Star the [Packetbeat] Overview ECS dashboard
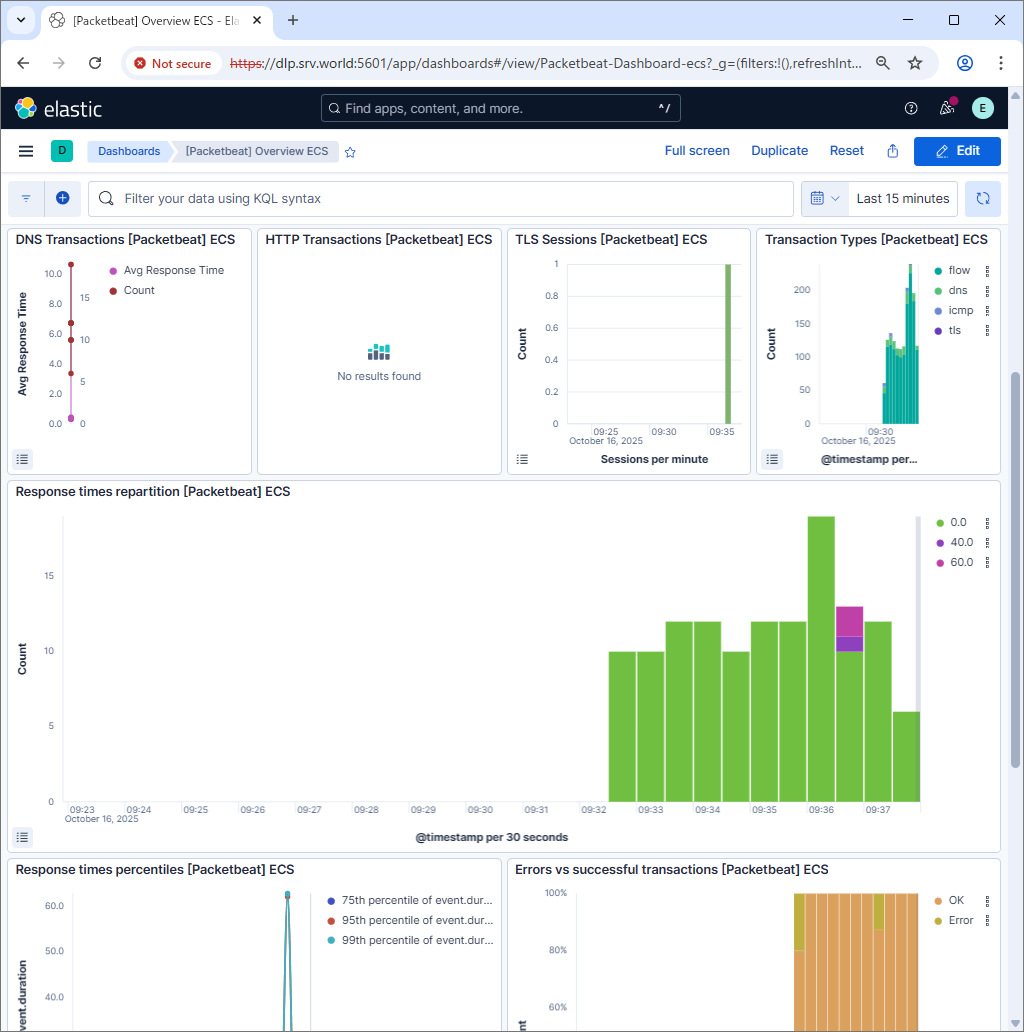Screen dimensions: 1024x1032 [x=350, y=151]
